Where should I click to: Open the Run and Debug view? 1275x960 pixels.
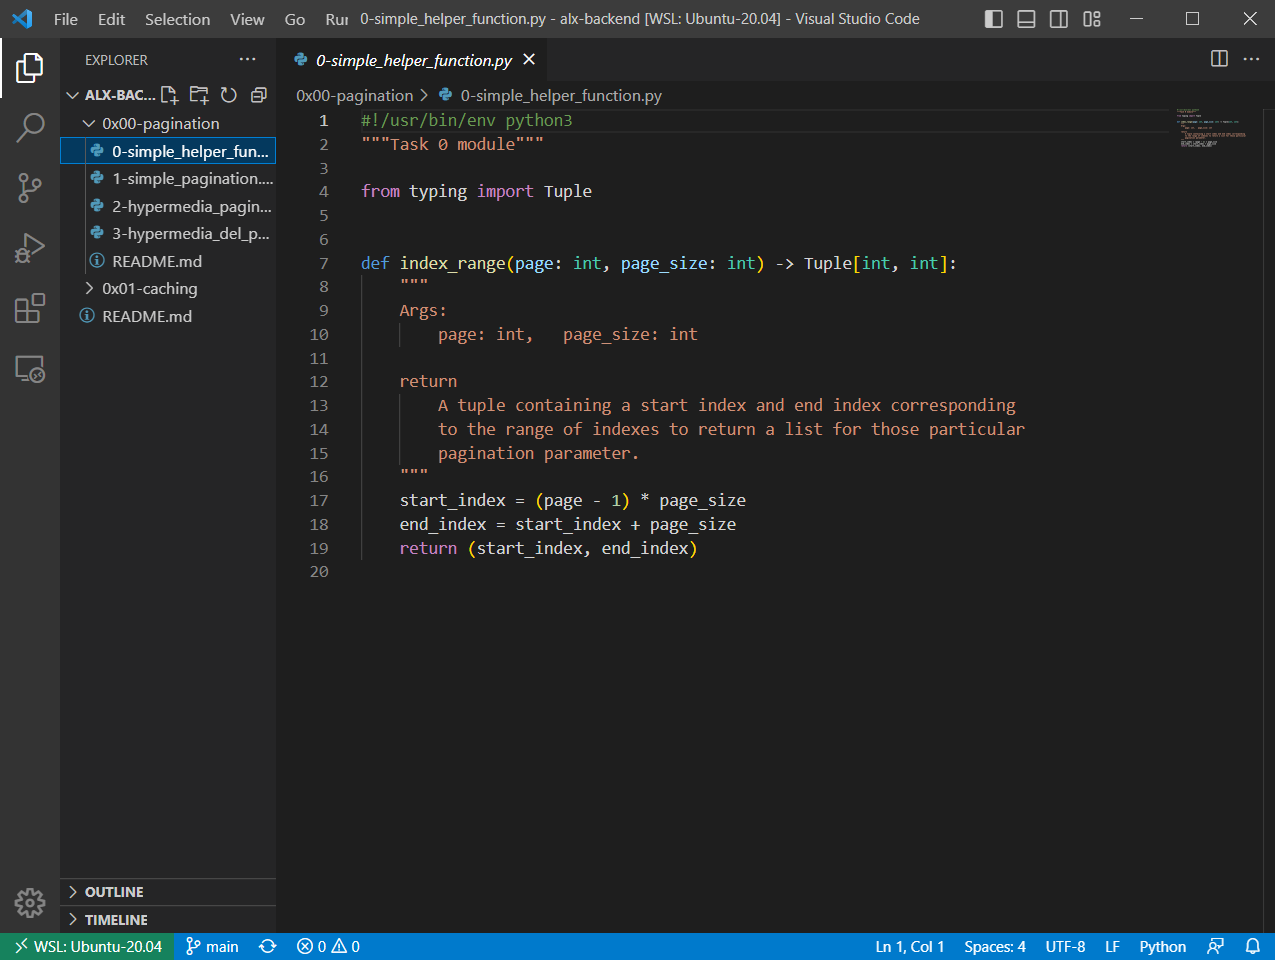pos(30,247)
